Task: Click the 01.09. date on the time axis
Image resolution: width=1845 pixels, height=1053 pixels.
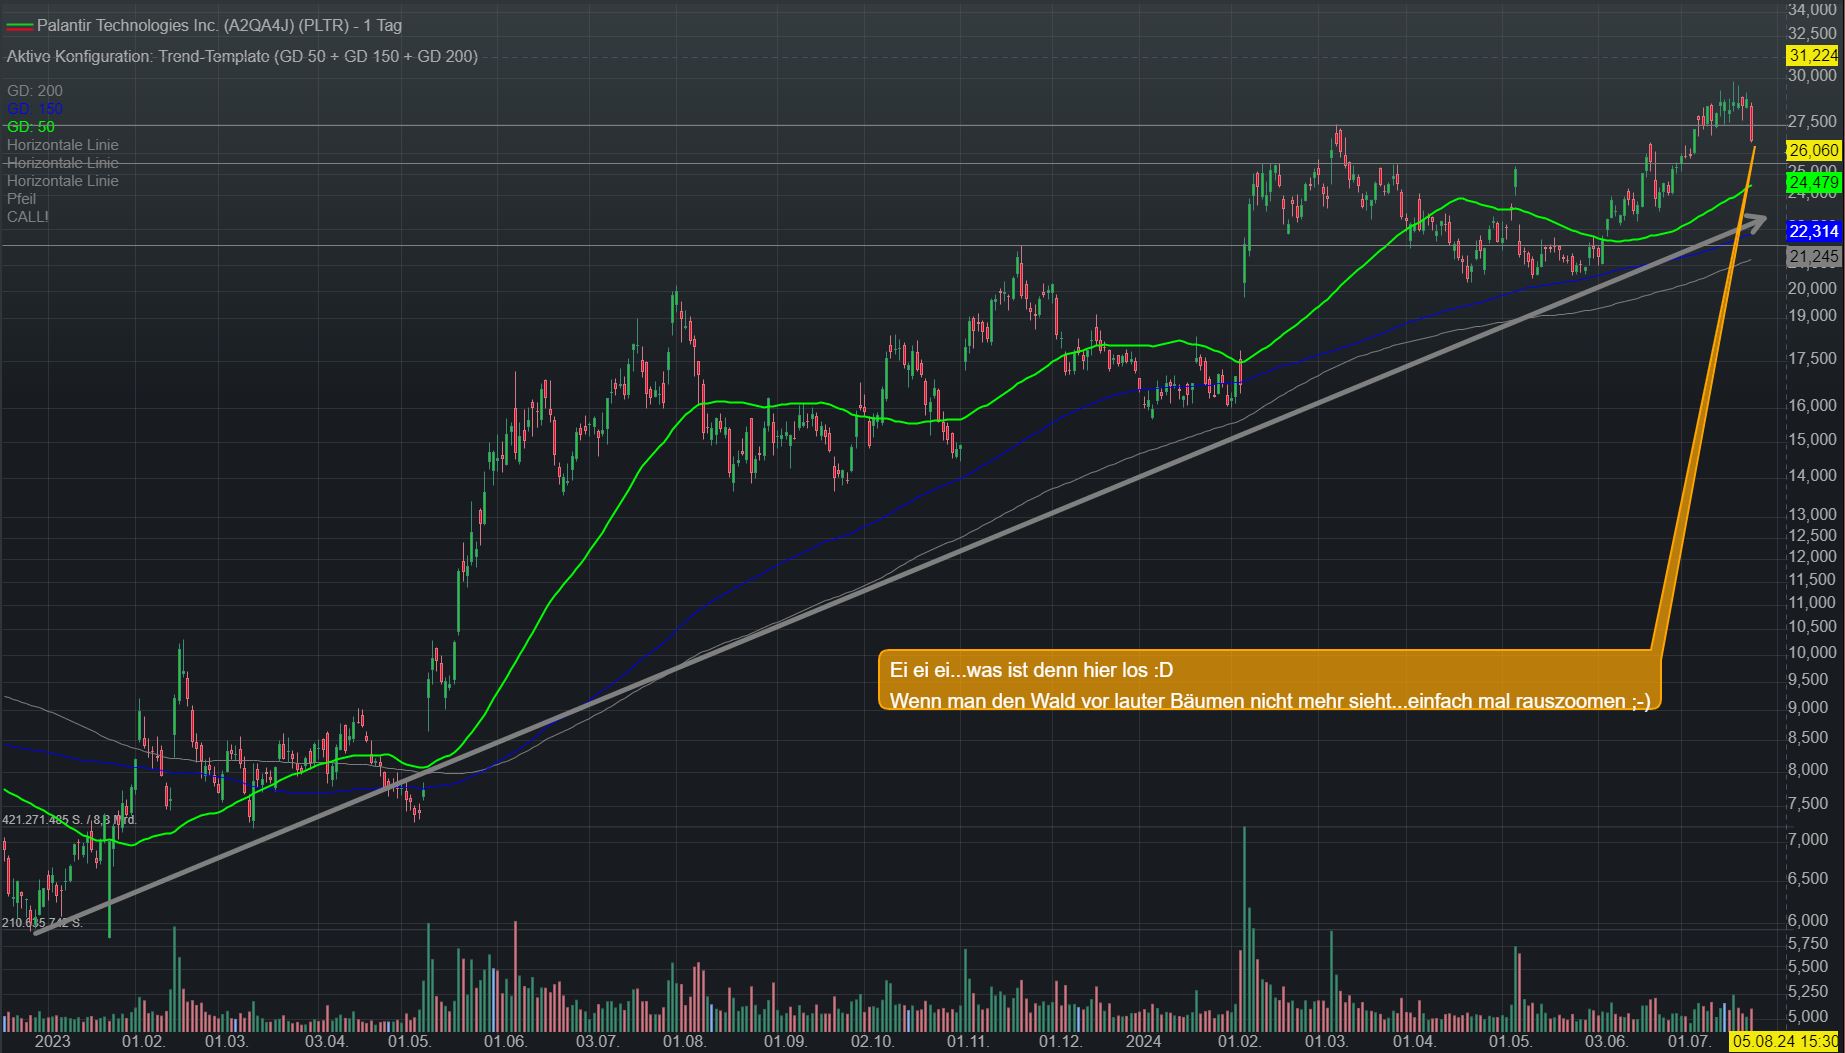Action: coord(784,1042)
